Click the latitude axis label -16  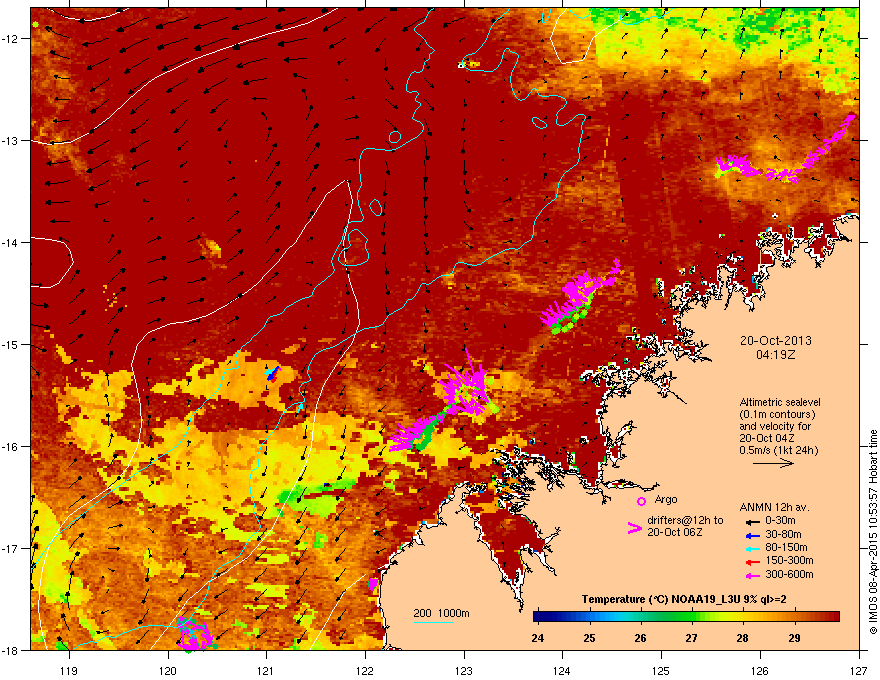11,447
